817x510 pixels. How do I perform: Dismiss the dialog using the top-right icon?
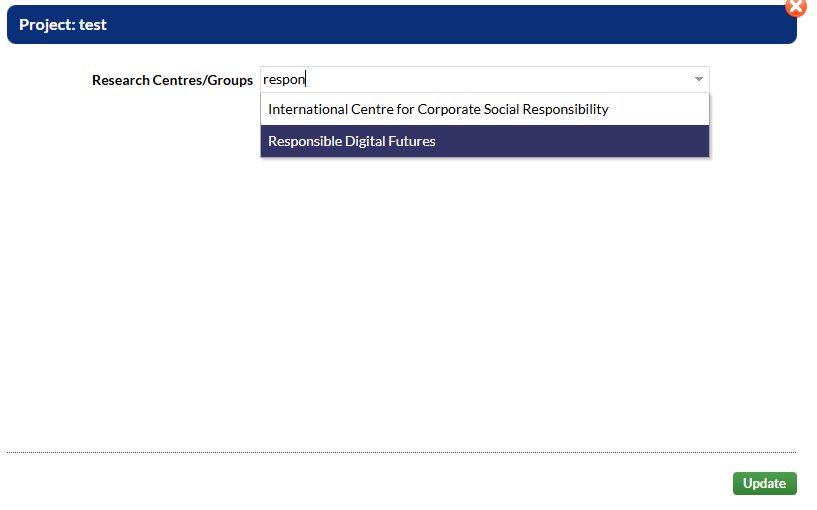(796, 7)
